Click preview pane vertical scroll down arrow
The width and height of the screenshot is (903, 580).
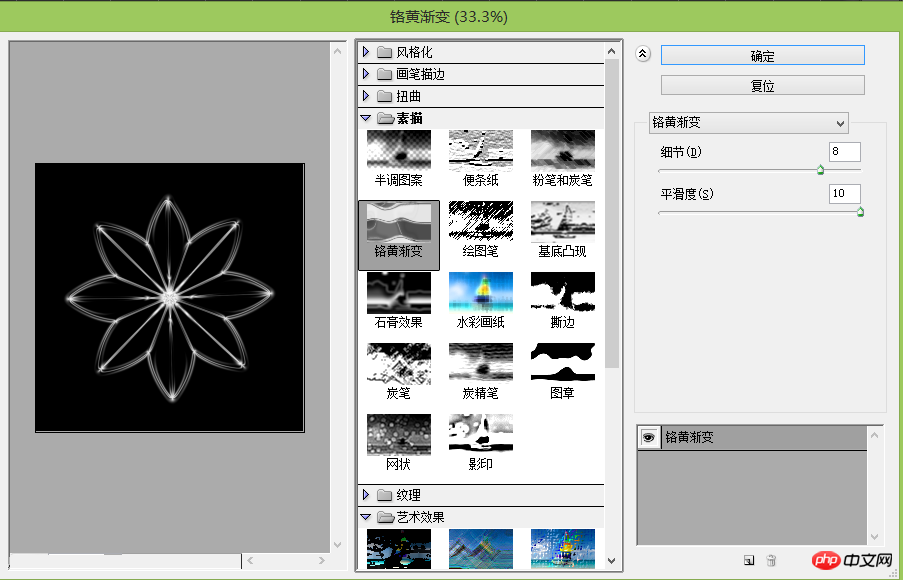(x=337, y=545)
